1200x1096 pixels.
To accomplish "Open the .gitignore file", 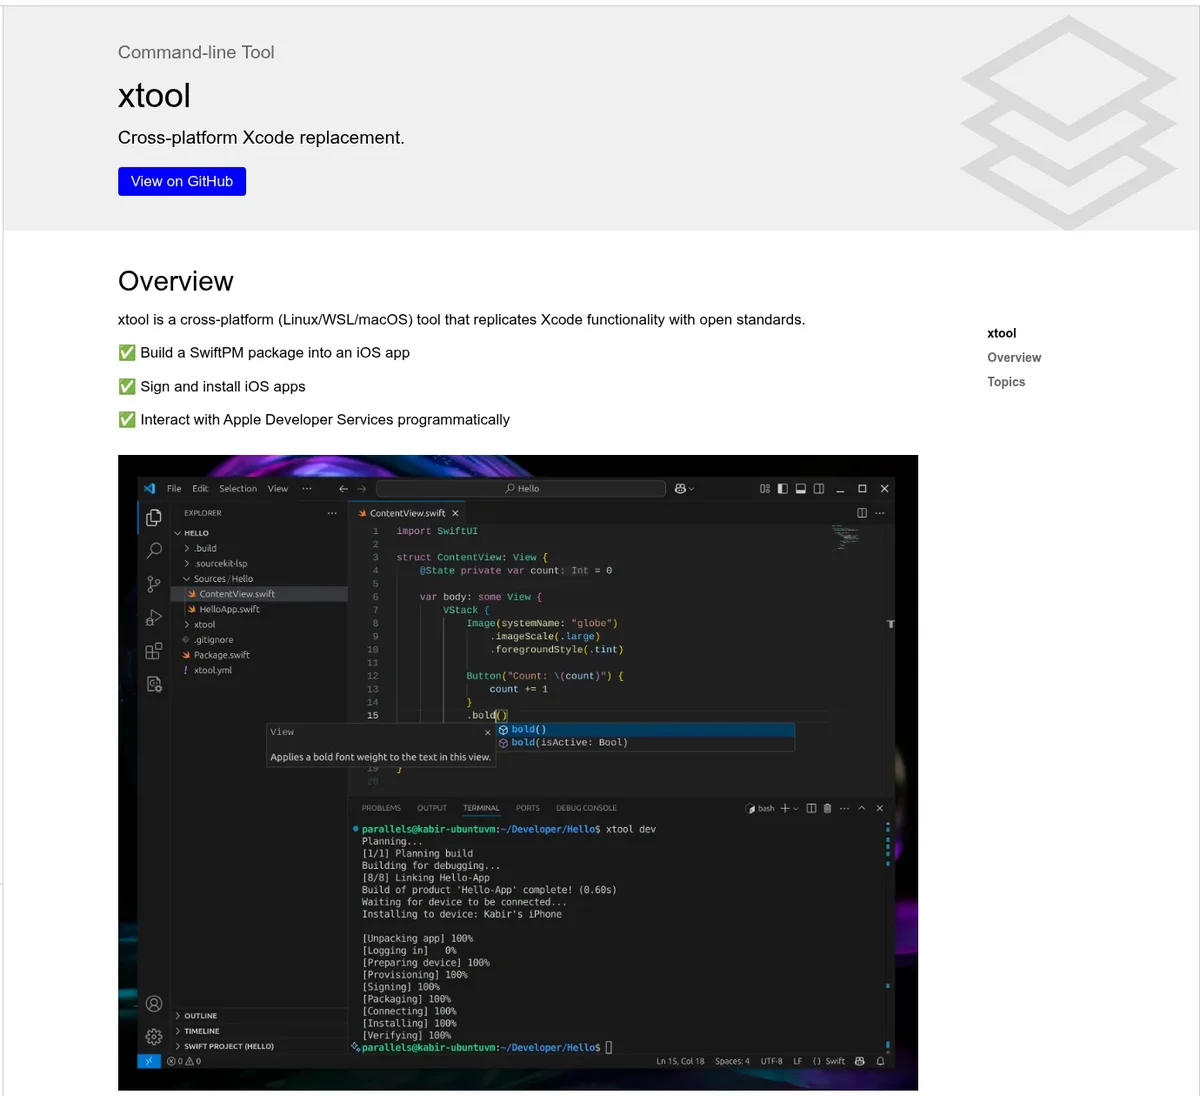I will pyautogui.click(x=260, y=640).
